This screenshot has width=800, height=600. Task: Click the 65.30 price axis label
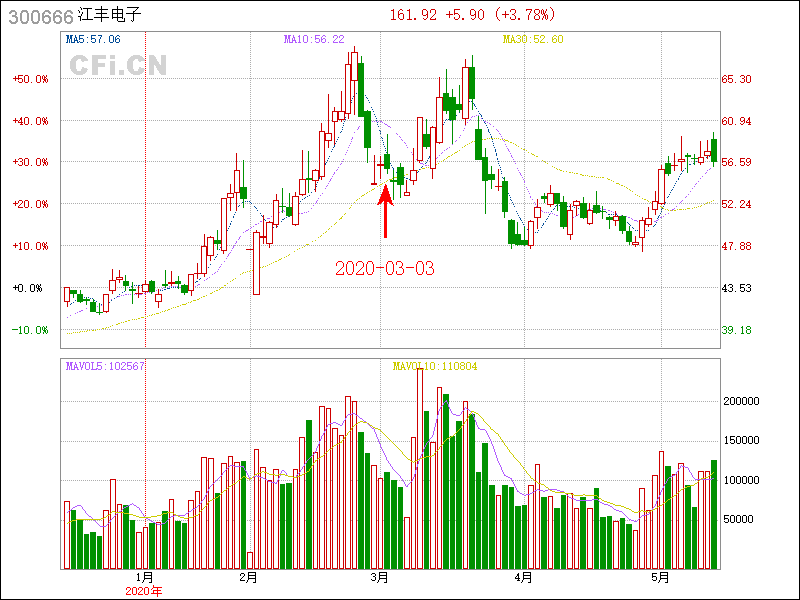click(x=737, y=79)
